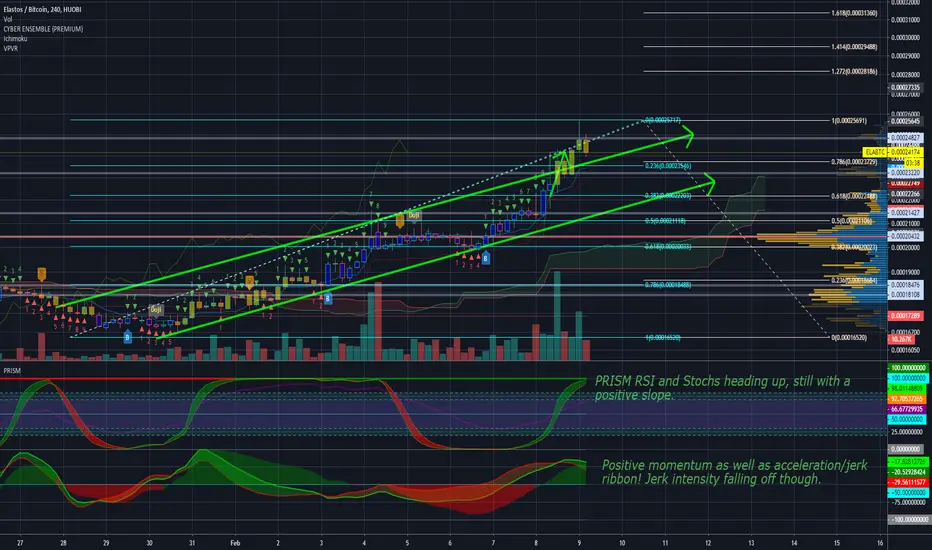The height and width of the screenshot is (550, 932).
Task: Click the 0.00024827 horizontal line price tag
Action: pos(905,138)
